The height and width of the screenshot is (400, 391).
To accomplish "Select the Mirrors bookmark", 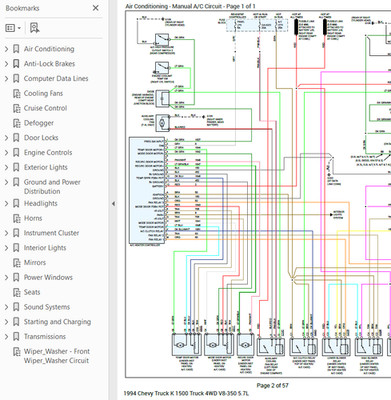I will [35, 263].
